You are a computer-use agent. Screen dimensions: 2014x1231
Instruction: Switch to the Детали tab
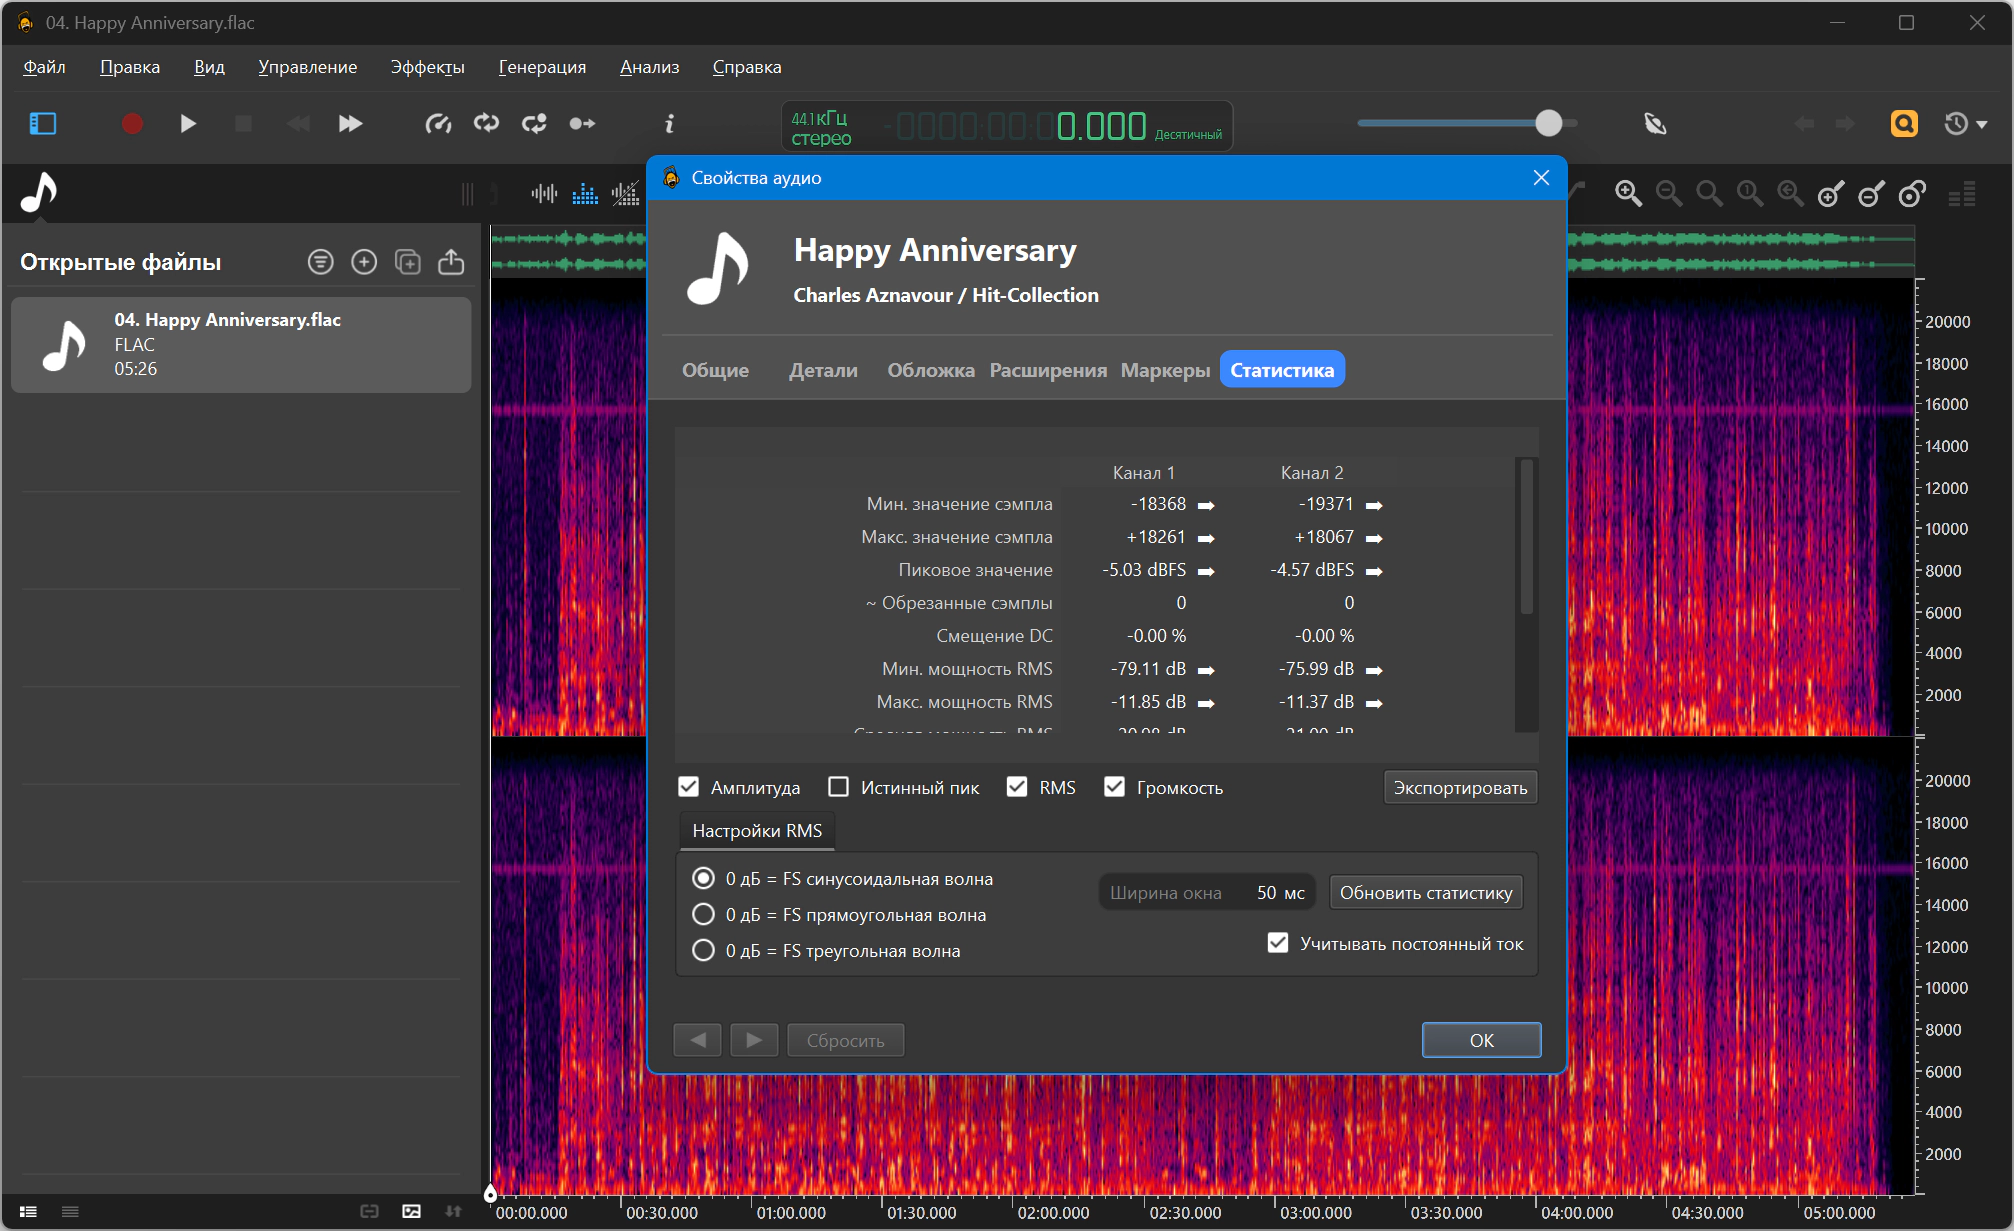coord(823,370)
